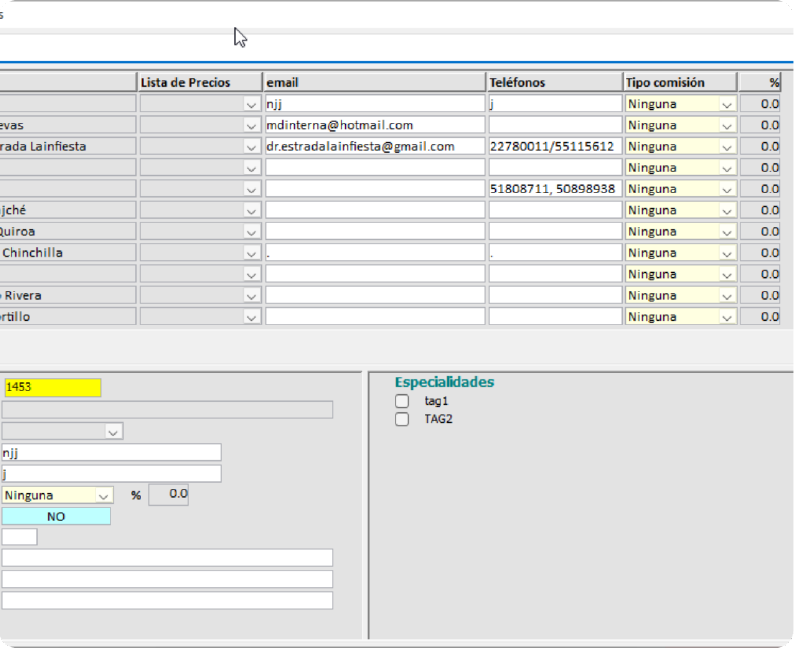Enable the TAG2 specialty checkbox

402,420
